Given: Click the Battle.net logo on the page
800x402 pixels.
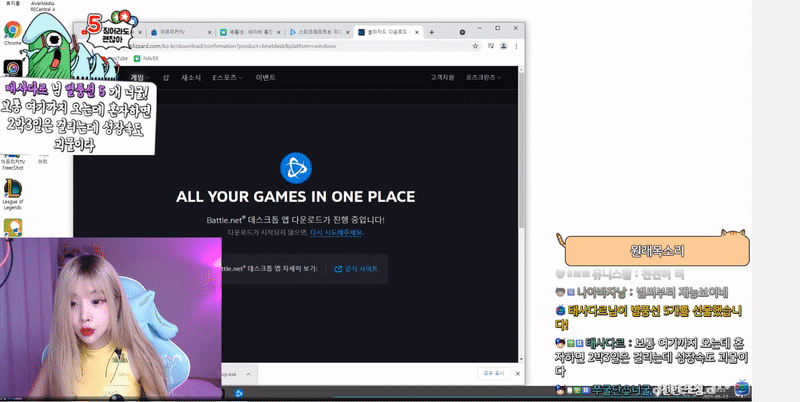Looking at the screenshot, I should click(x=296, y=168).
